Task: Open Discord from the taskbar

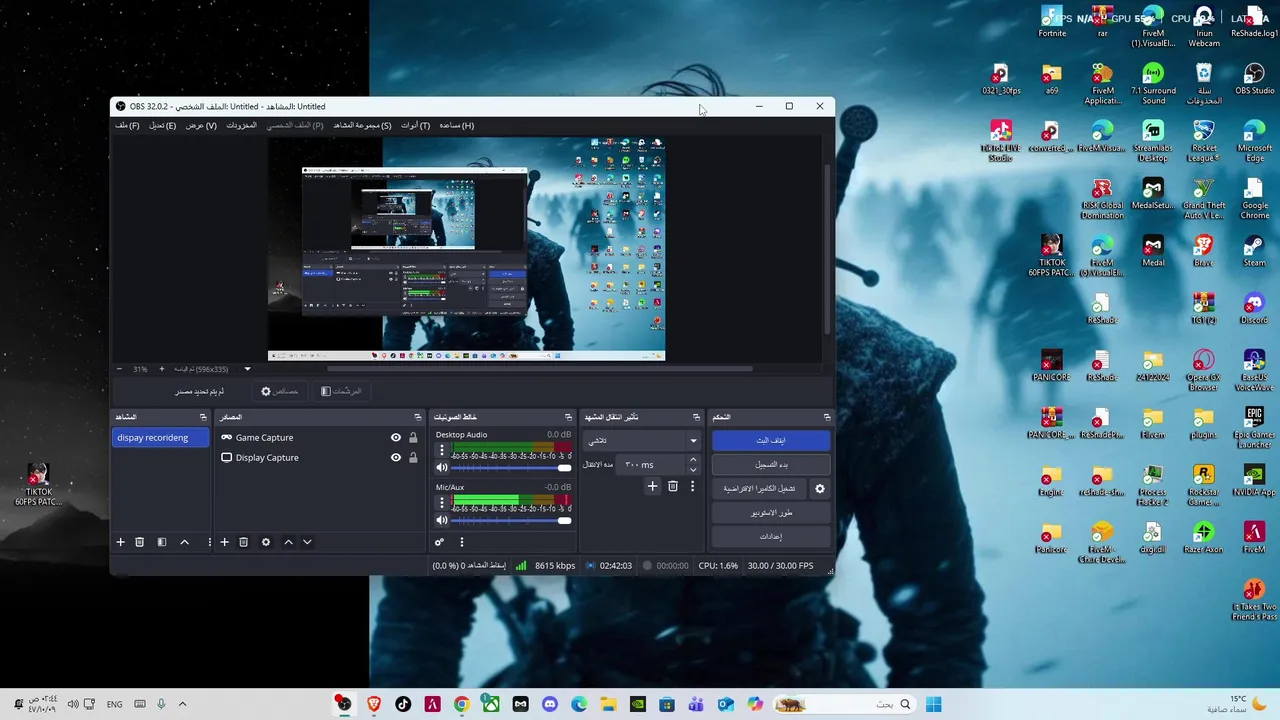Action: (549, 704)
